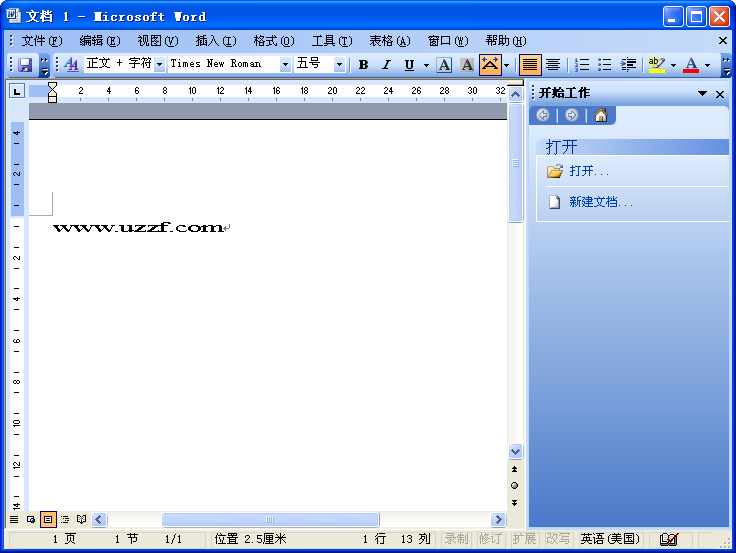Screen dimensions: 736x553
Task: Switch to Print Layout view icon
Action: pos(48,519)
